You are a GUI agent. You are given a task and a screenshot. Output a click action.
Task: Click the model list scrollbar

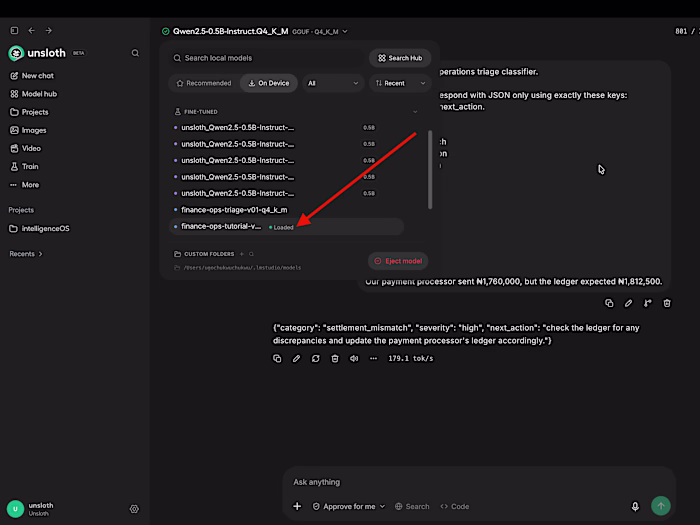(430, 170)
